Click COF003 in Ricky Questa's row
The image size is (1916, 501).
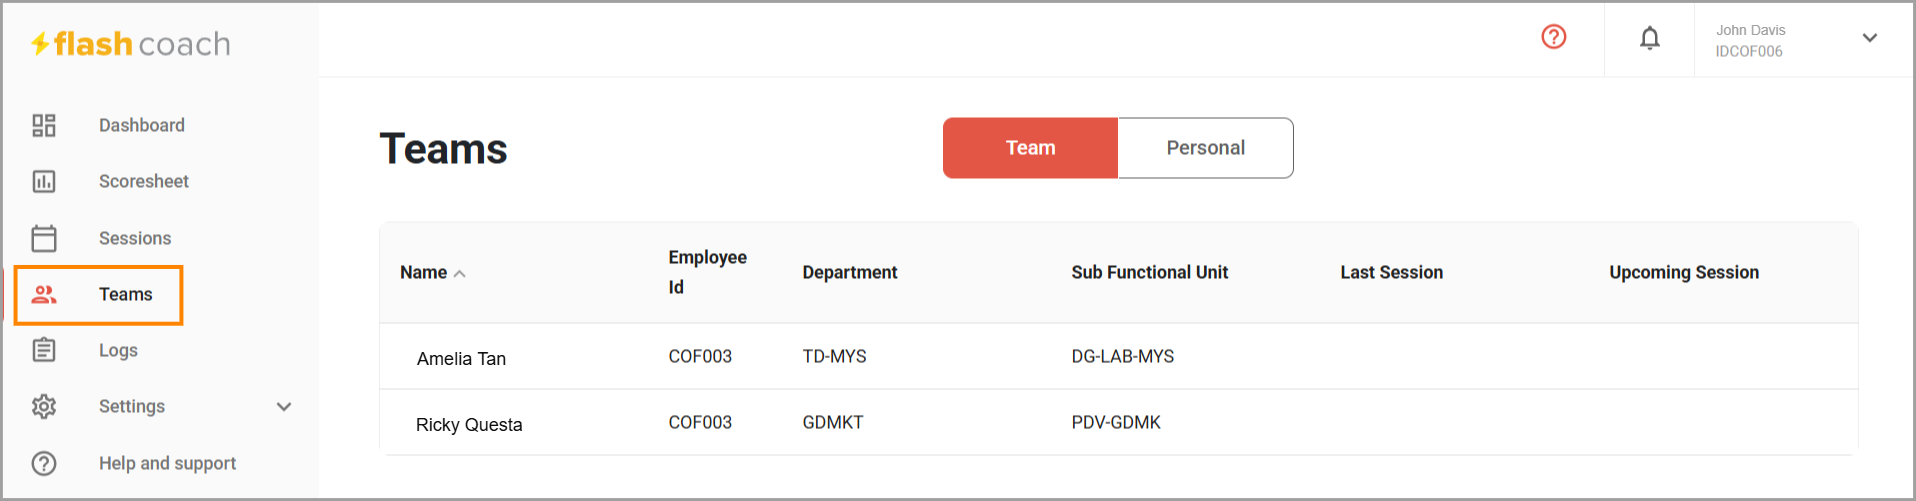pyautogui.click(x=700, y=422)
